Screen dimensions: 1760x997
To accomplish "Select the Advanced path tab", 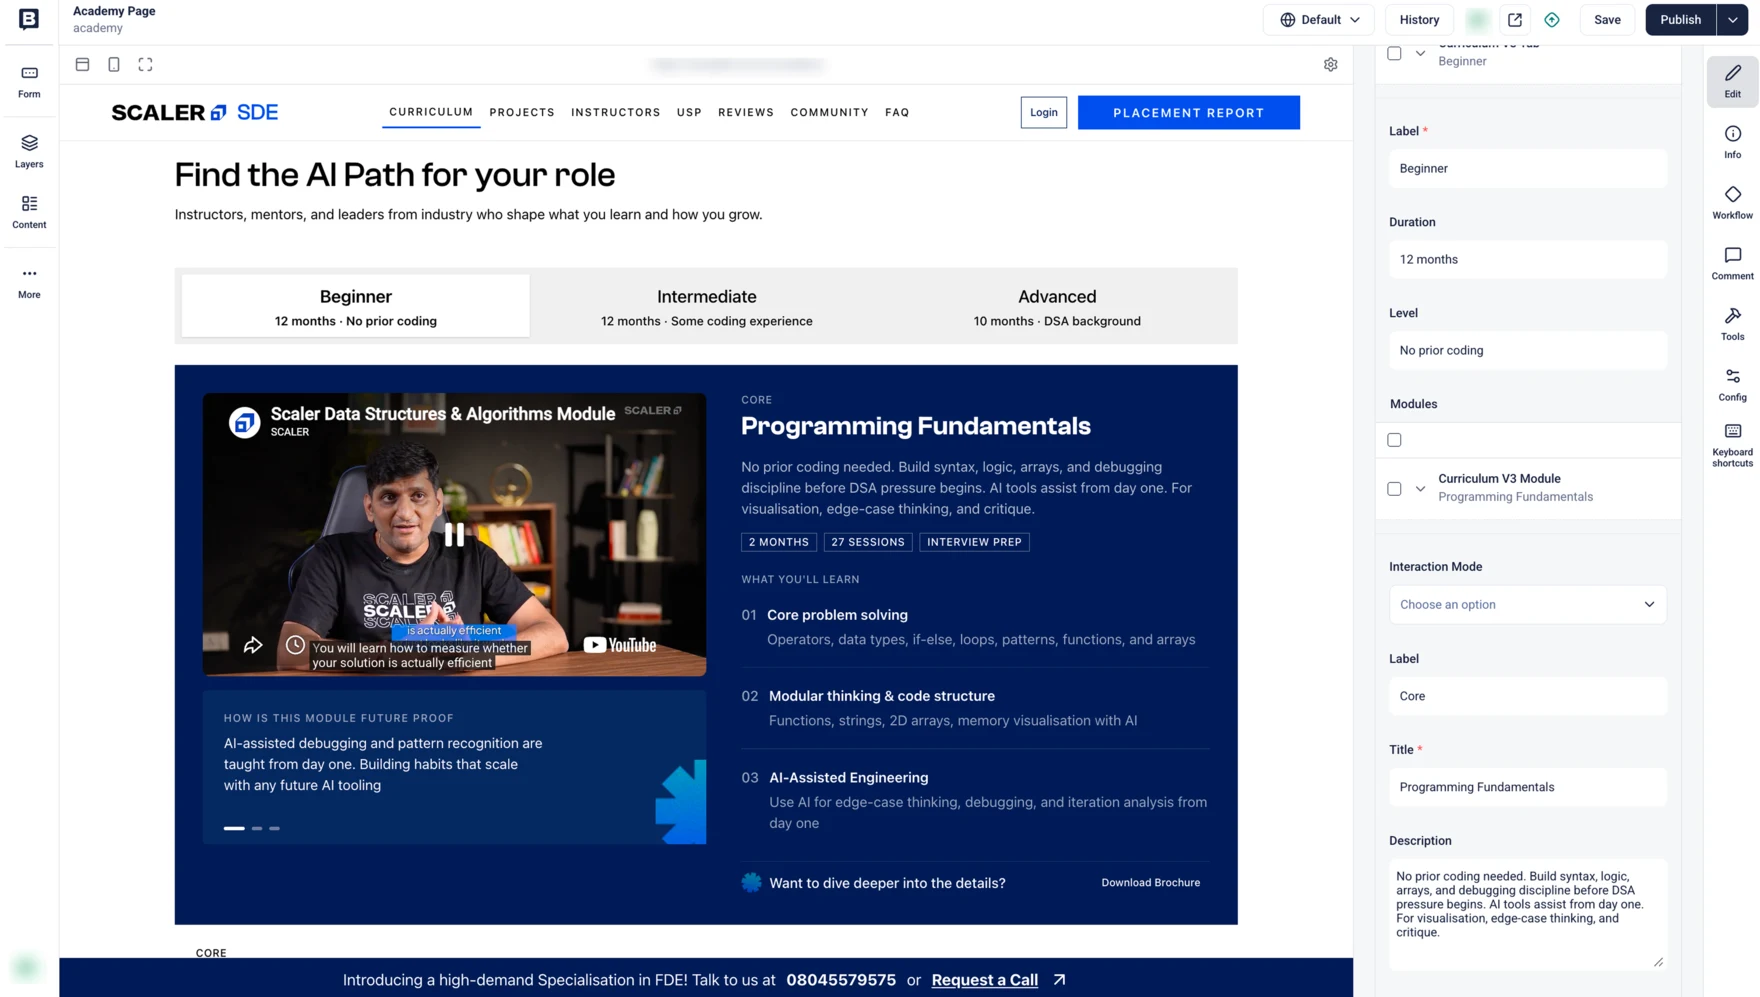I will click(1057, 306).
